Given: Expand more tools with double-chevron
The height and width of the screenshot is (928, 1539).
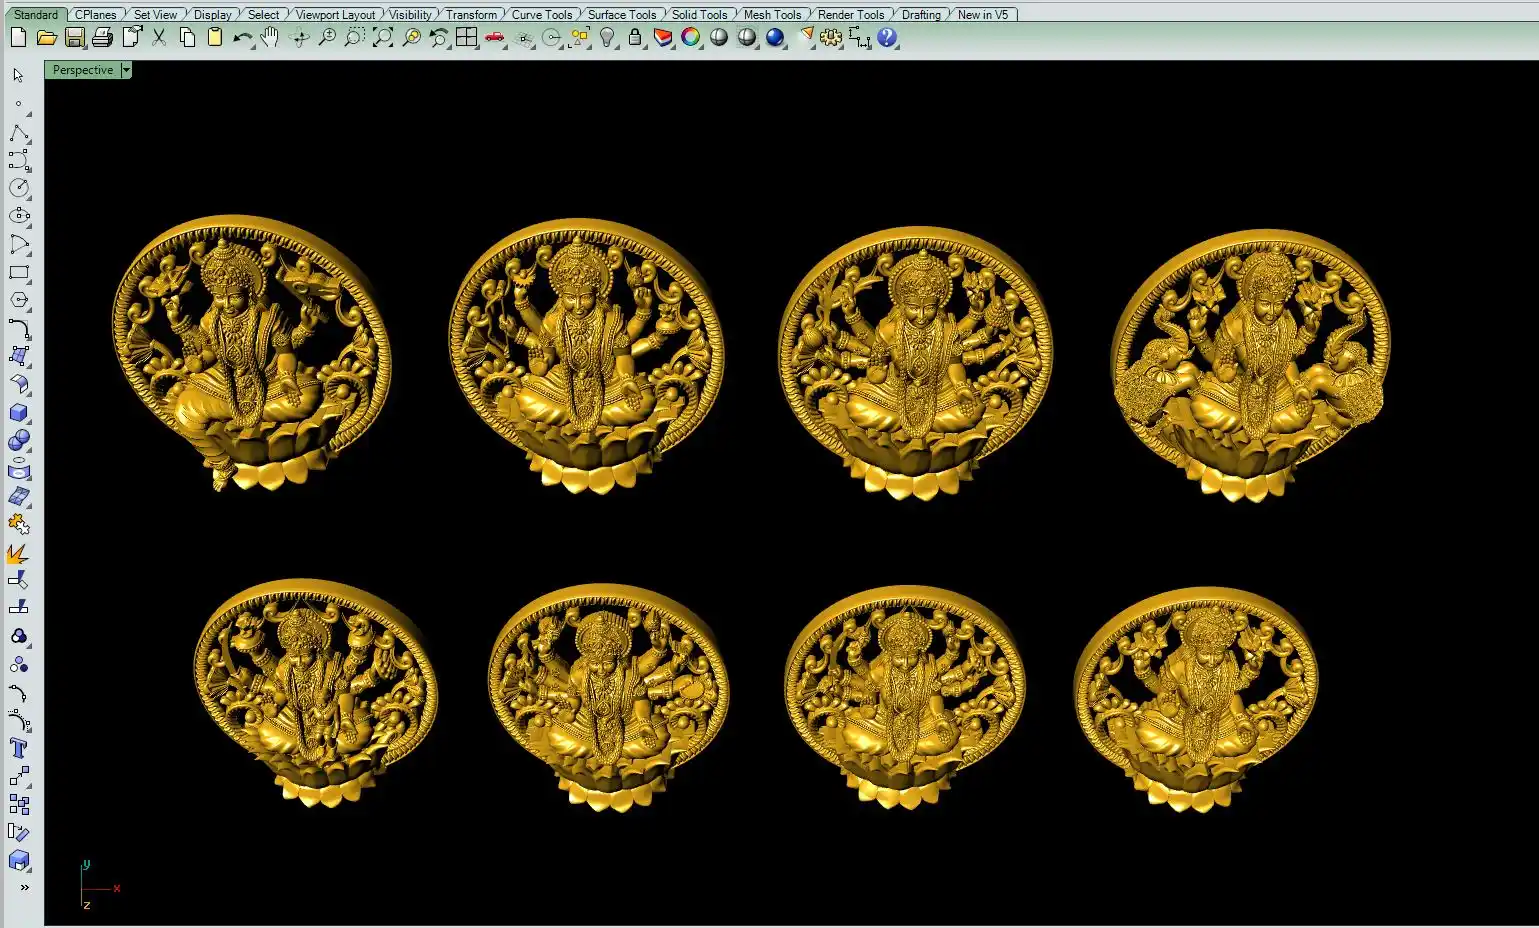Looking at the screenshot, I should [x=24, y=887].
